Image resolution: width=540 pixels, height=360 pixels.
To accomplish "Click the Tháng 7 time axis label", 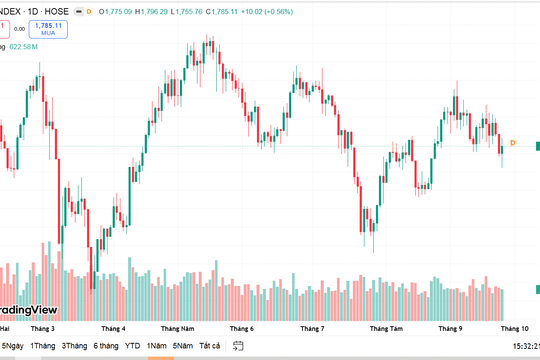I will point(312,329).
